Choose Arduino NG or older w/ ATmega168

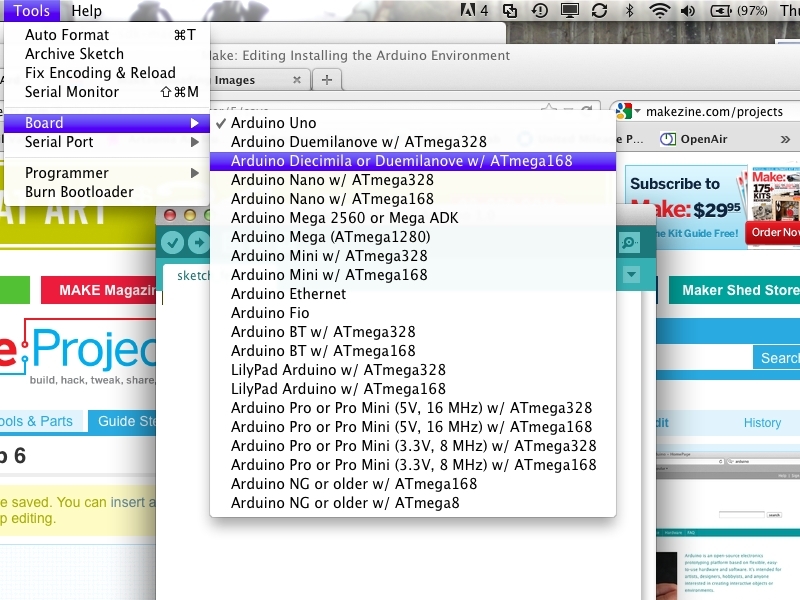tap(413, 484)
